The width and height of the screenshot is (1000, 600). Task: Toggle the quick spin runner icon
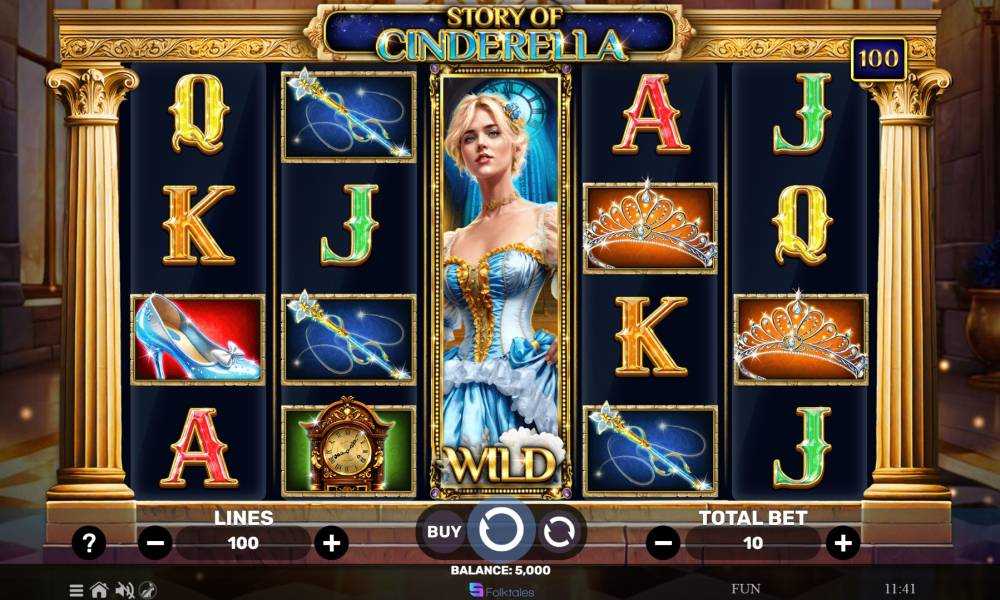click(147, 590)
